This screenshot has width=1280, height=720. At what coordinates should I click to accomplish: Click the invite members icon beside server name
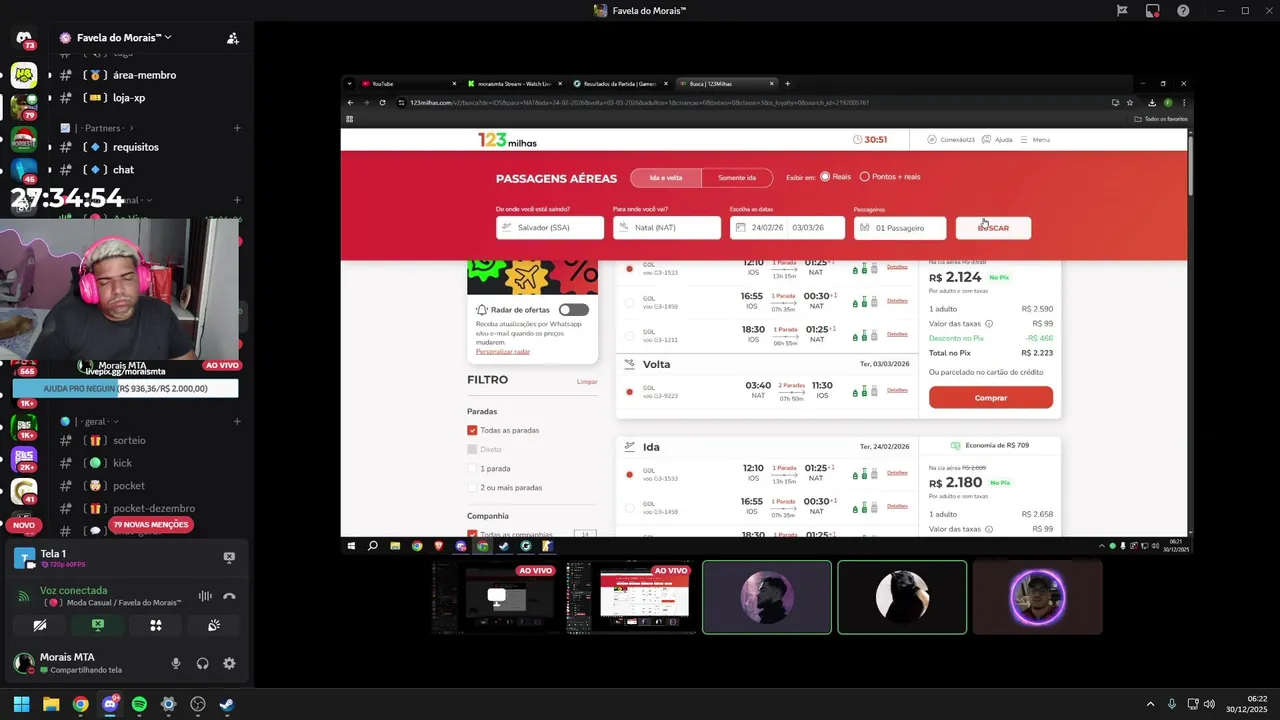232,38
